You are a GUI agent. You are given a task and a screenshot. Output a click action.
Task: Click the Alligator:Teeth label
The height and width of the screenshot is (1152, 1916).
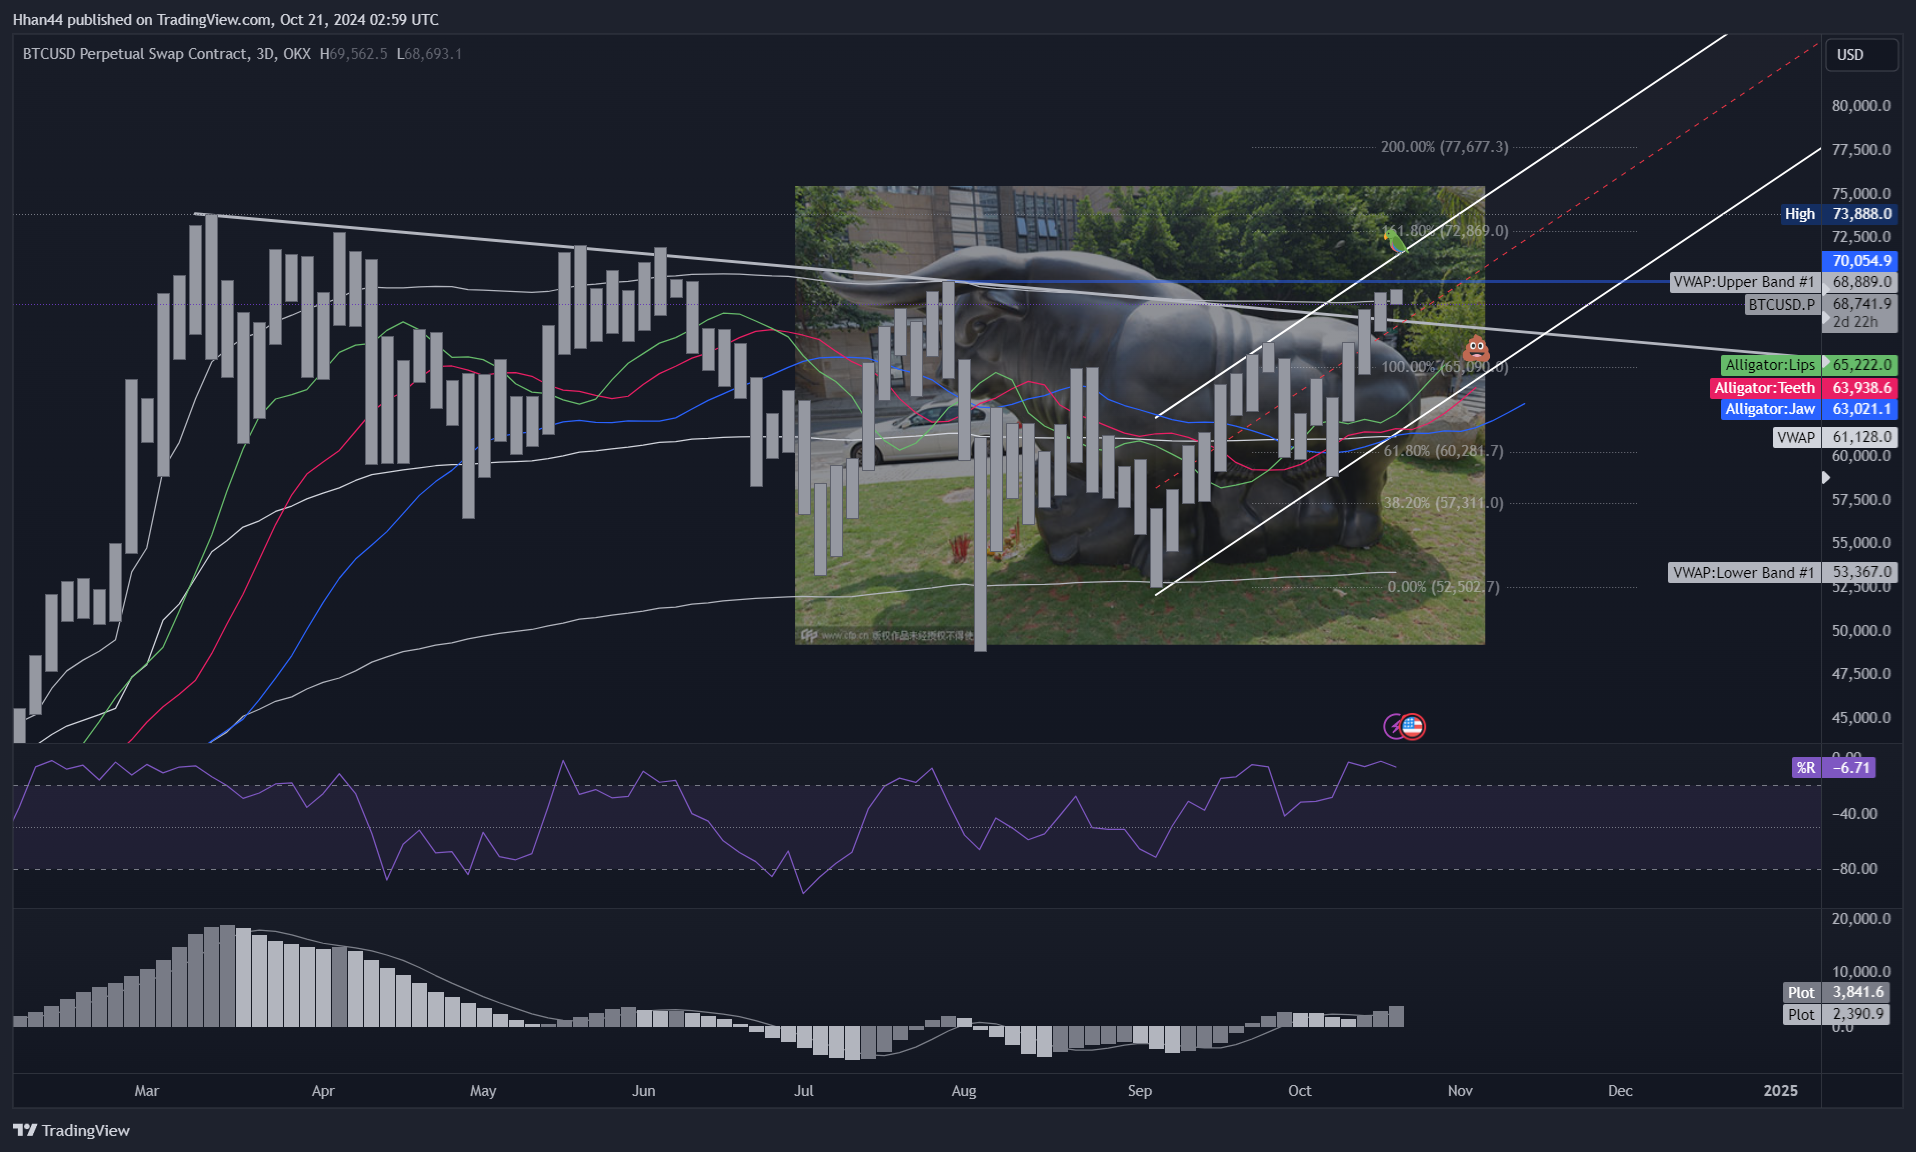click(x=1764, y=388)
